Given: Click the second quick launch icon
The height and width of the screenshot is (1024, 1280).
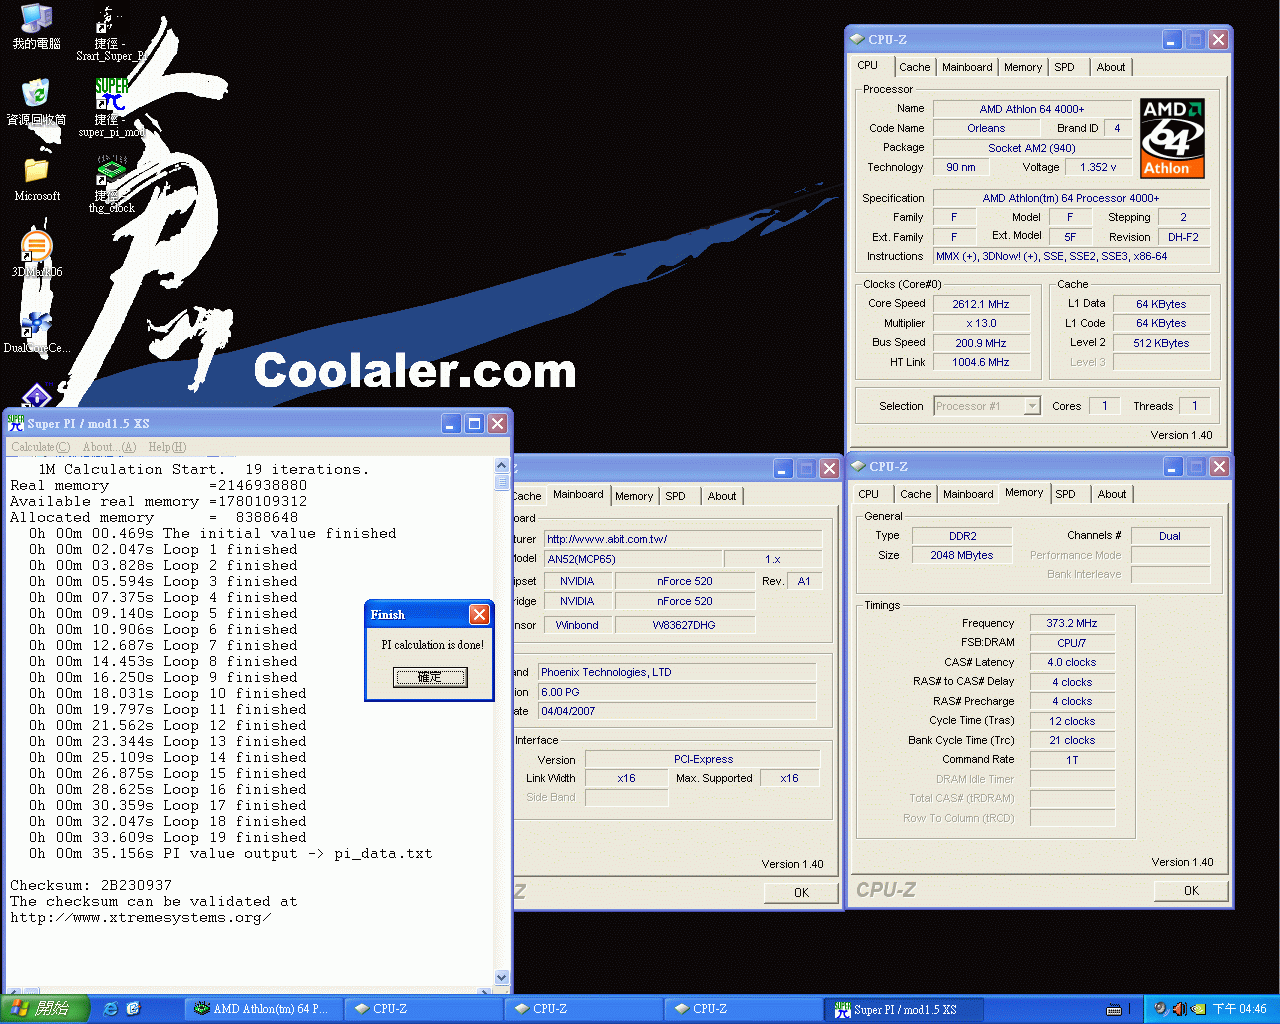Looking at the screenshot, I should point(133,1009).
